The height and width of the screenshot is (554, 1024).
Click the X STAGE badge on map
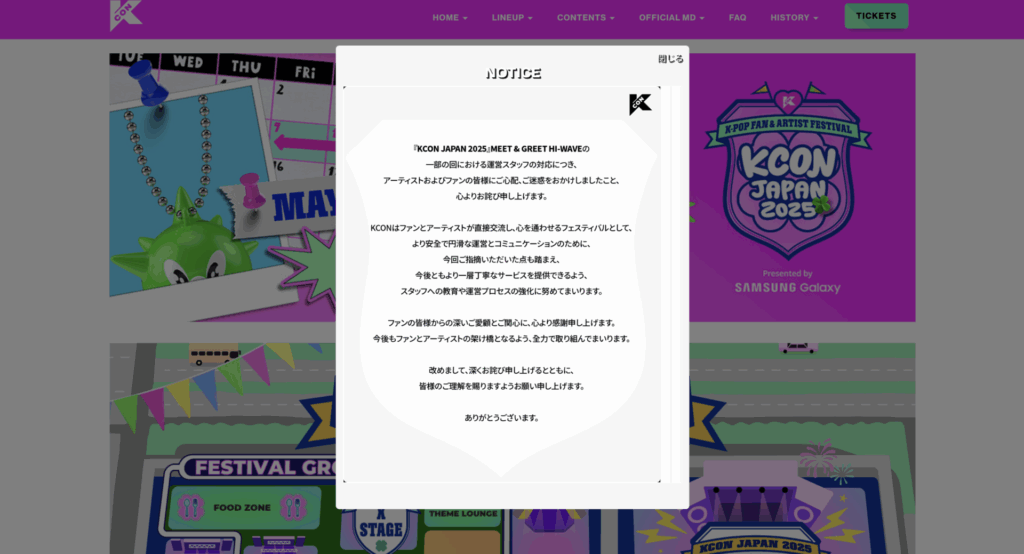click(x=381, y=529)
